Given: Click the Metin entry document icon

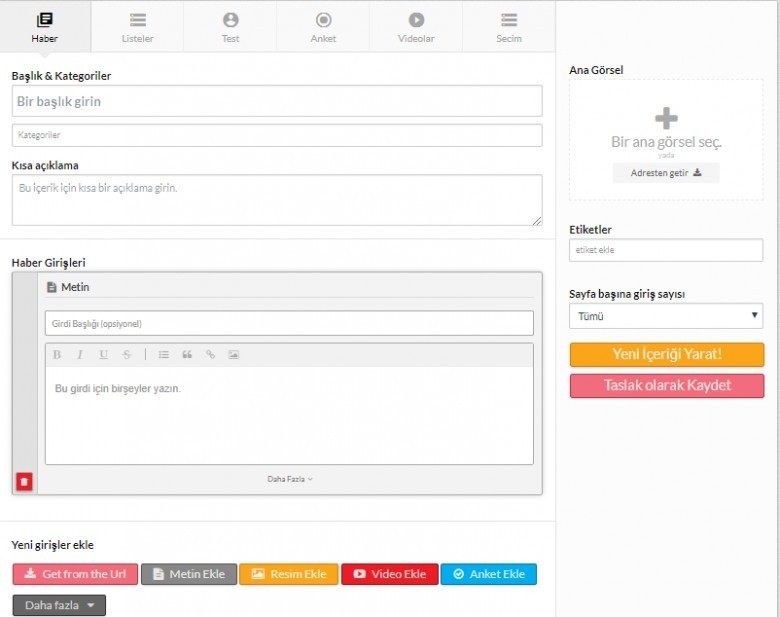Looking at the screenshot, I should (51, 287).
